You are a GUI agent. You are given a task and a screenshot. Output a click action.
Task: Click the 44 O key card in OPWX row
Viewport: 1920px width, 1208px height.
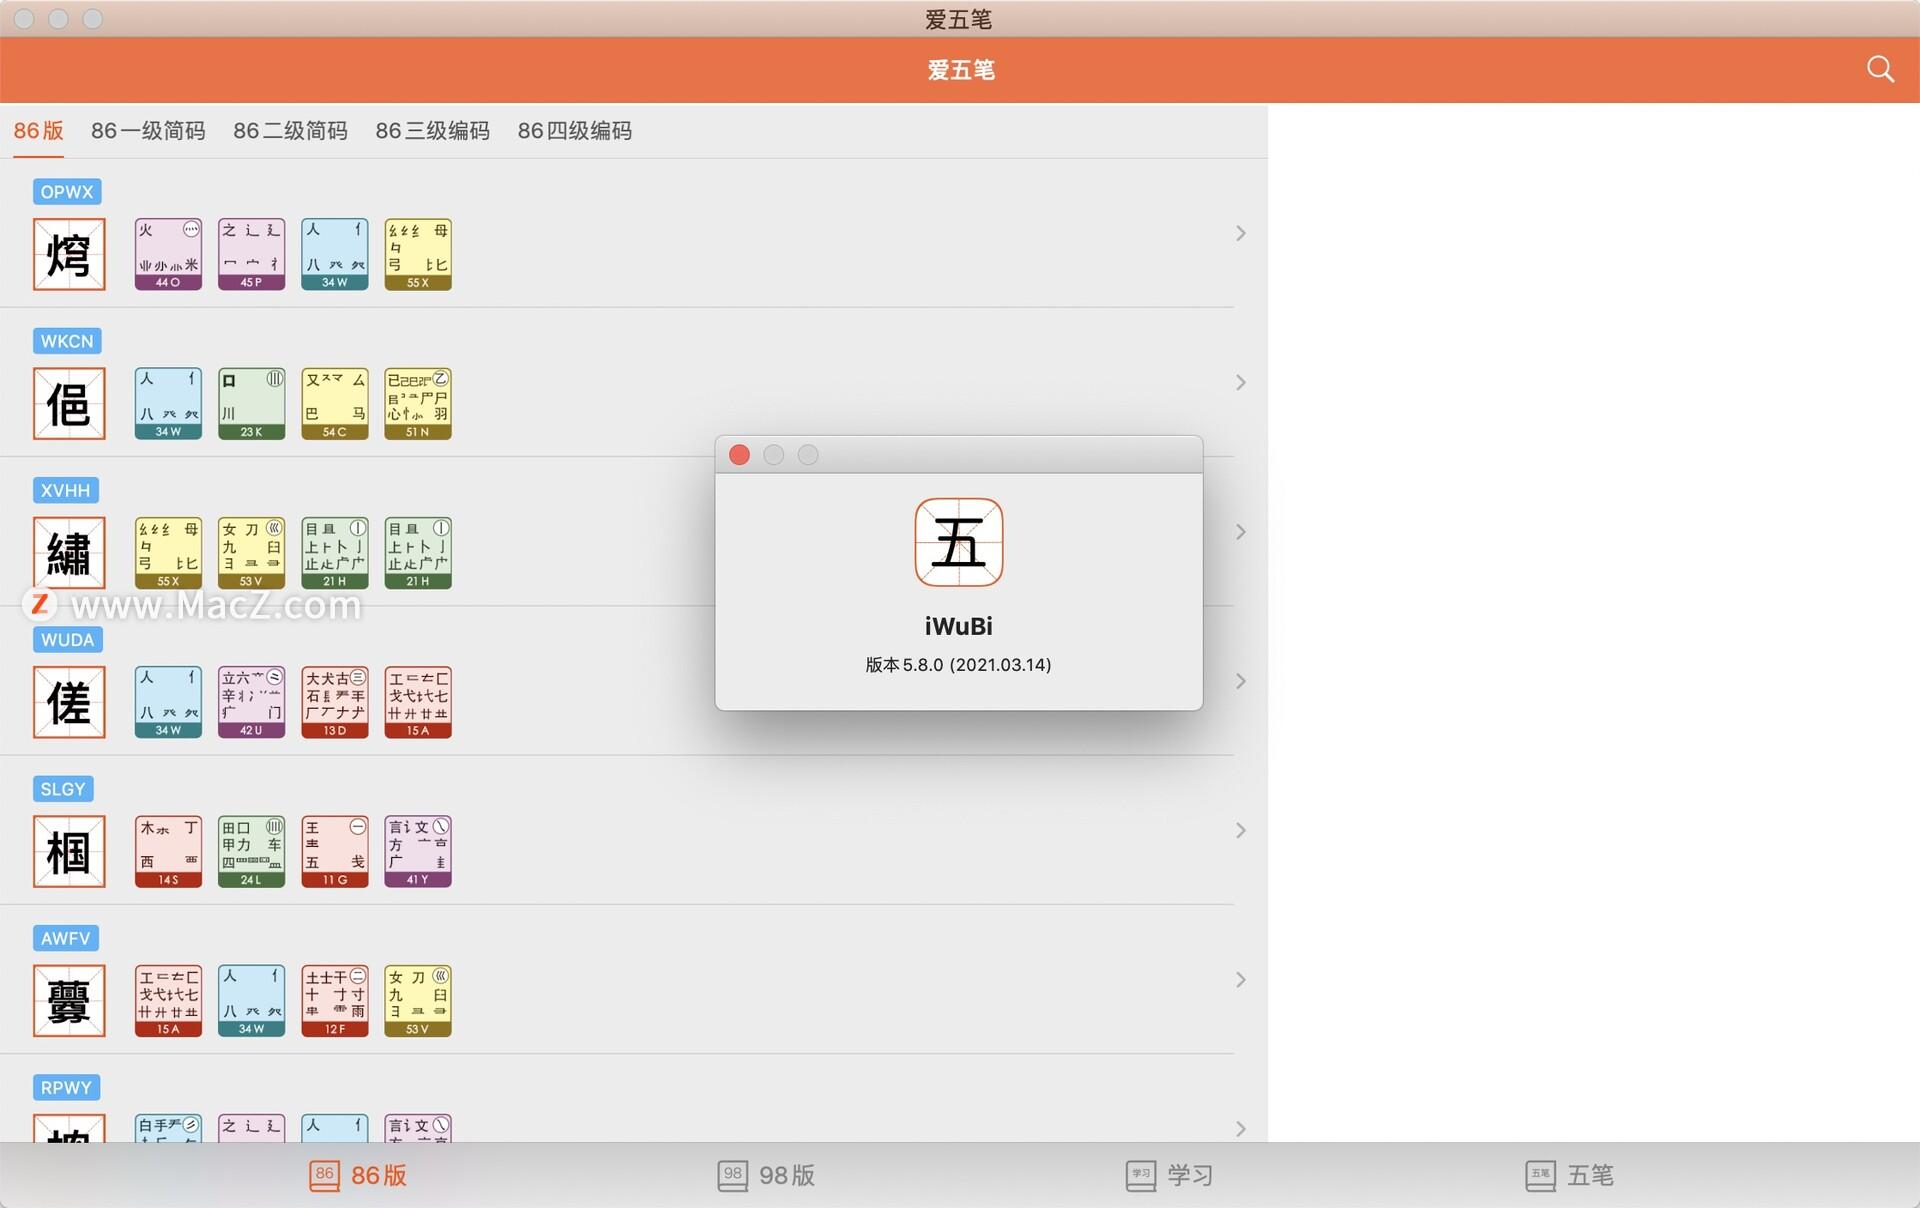click(168, 254)
